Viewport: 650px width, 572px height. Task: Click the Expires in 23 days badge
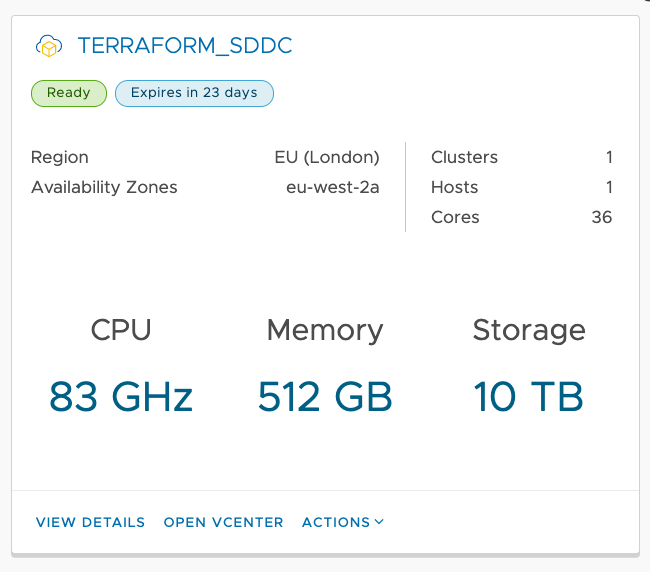tap(194, 93)
